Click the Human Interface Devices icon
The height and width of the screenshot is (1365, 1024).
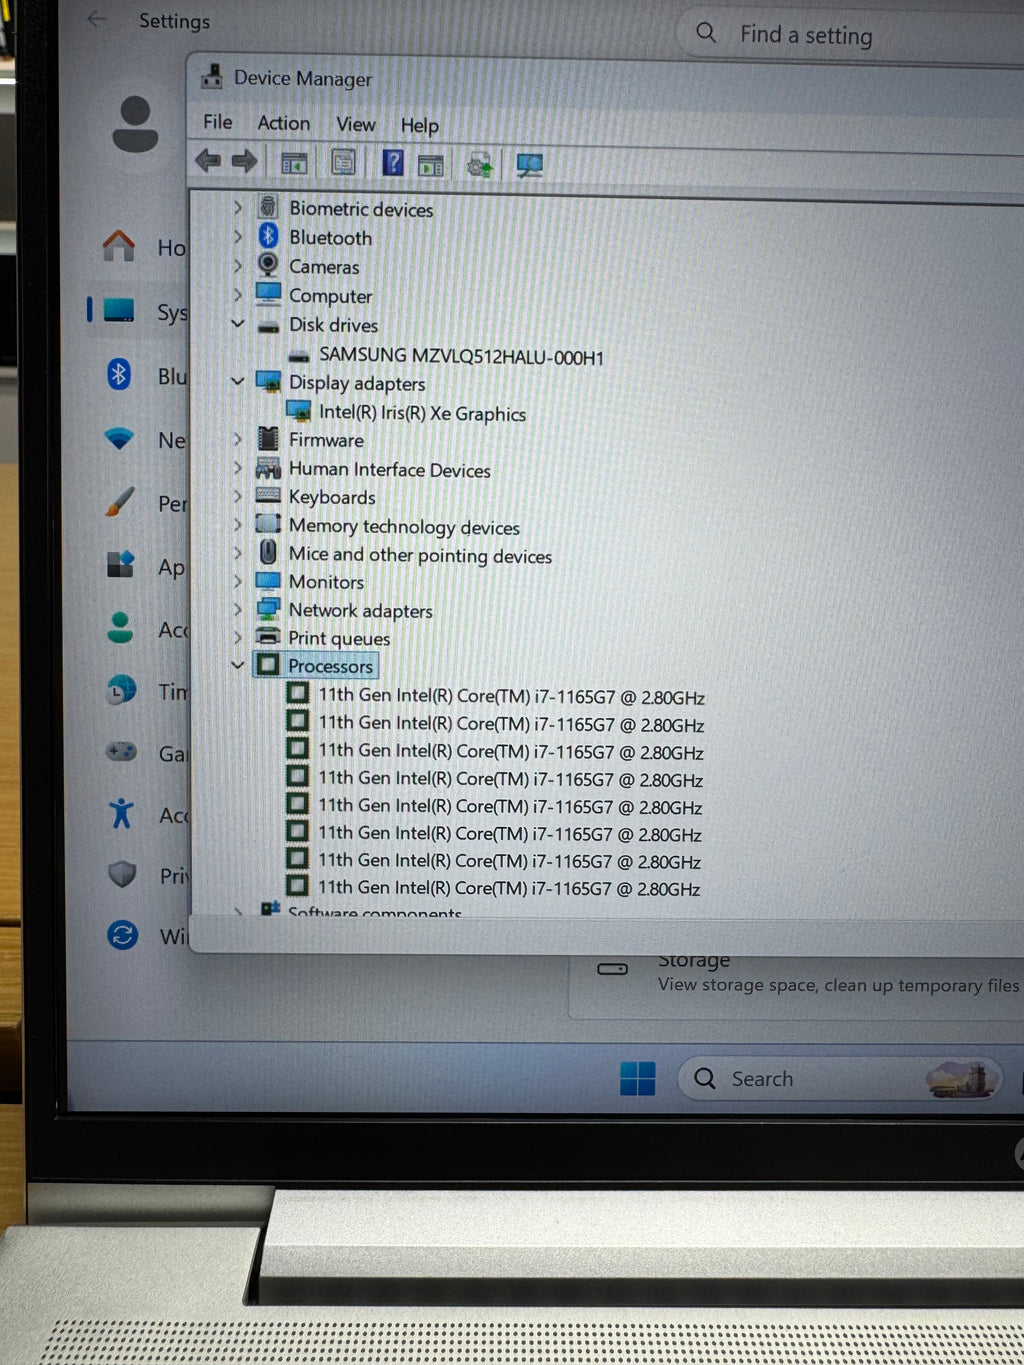(x=268, y=468)
